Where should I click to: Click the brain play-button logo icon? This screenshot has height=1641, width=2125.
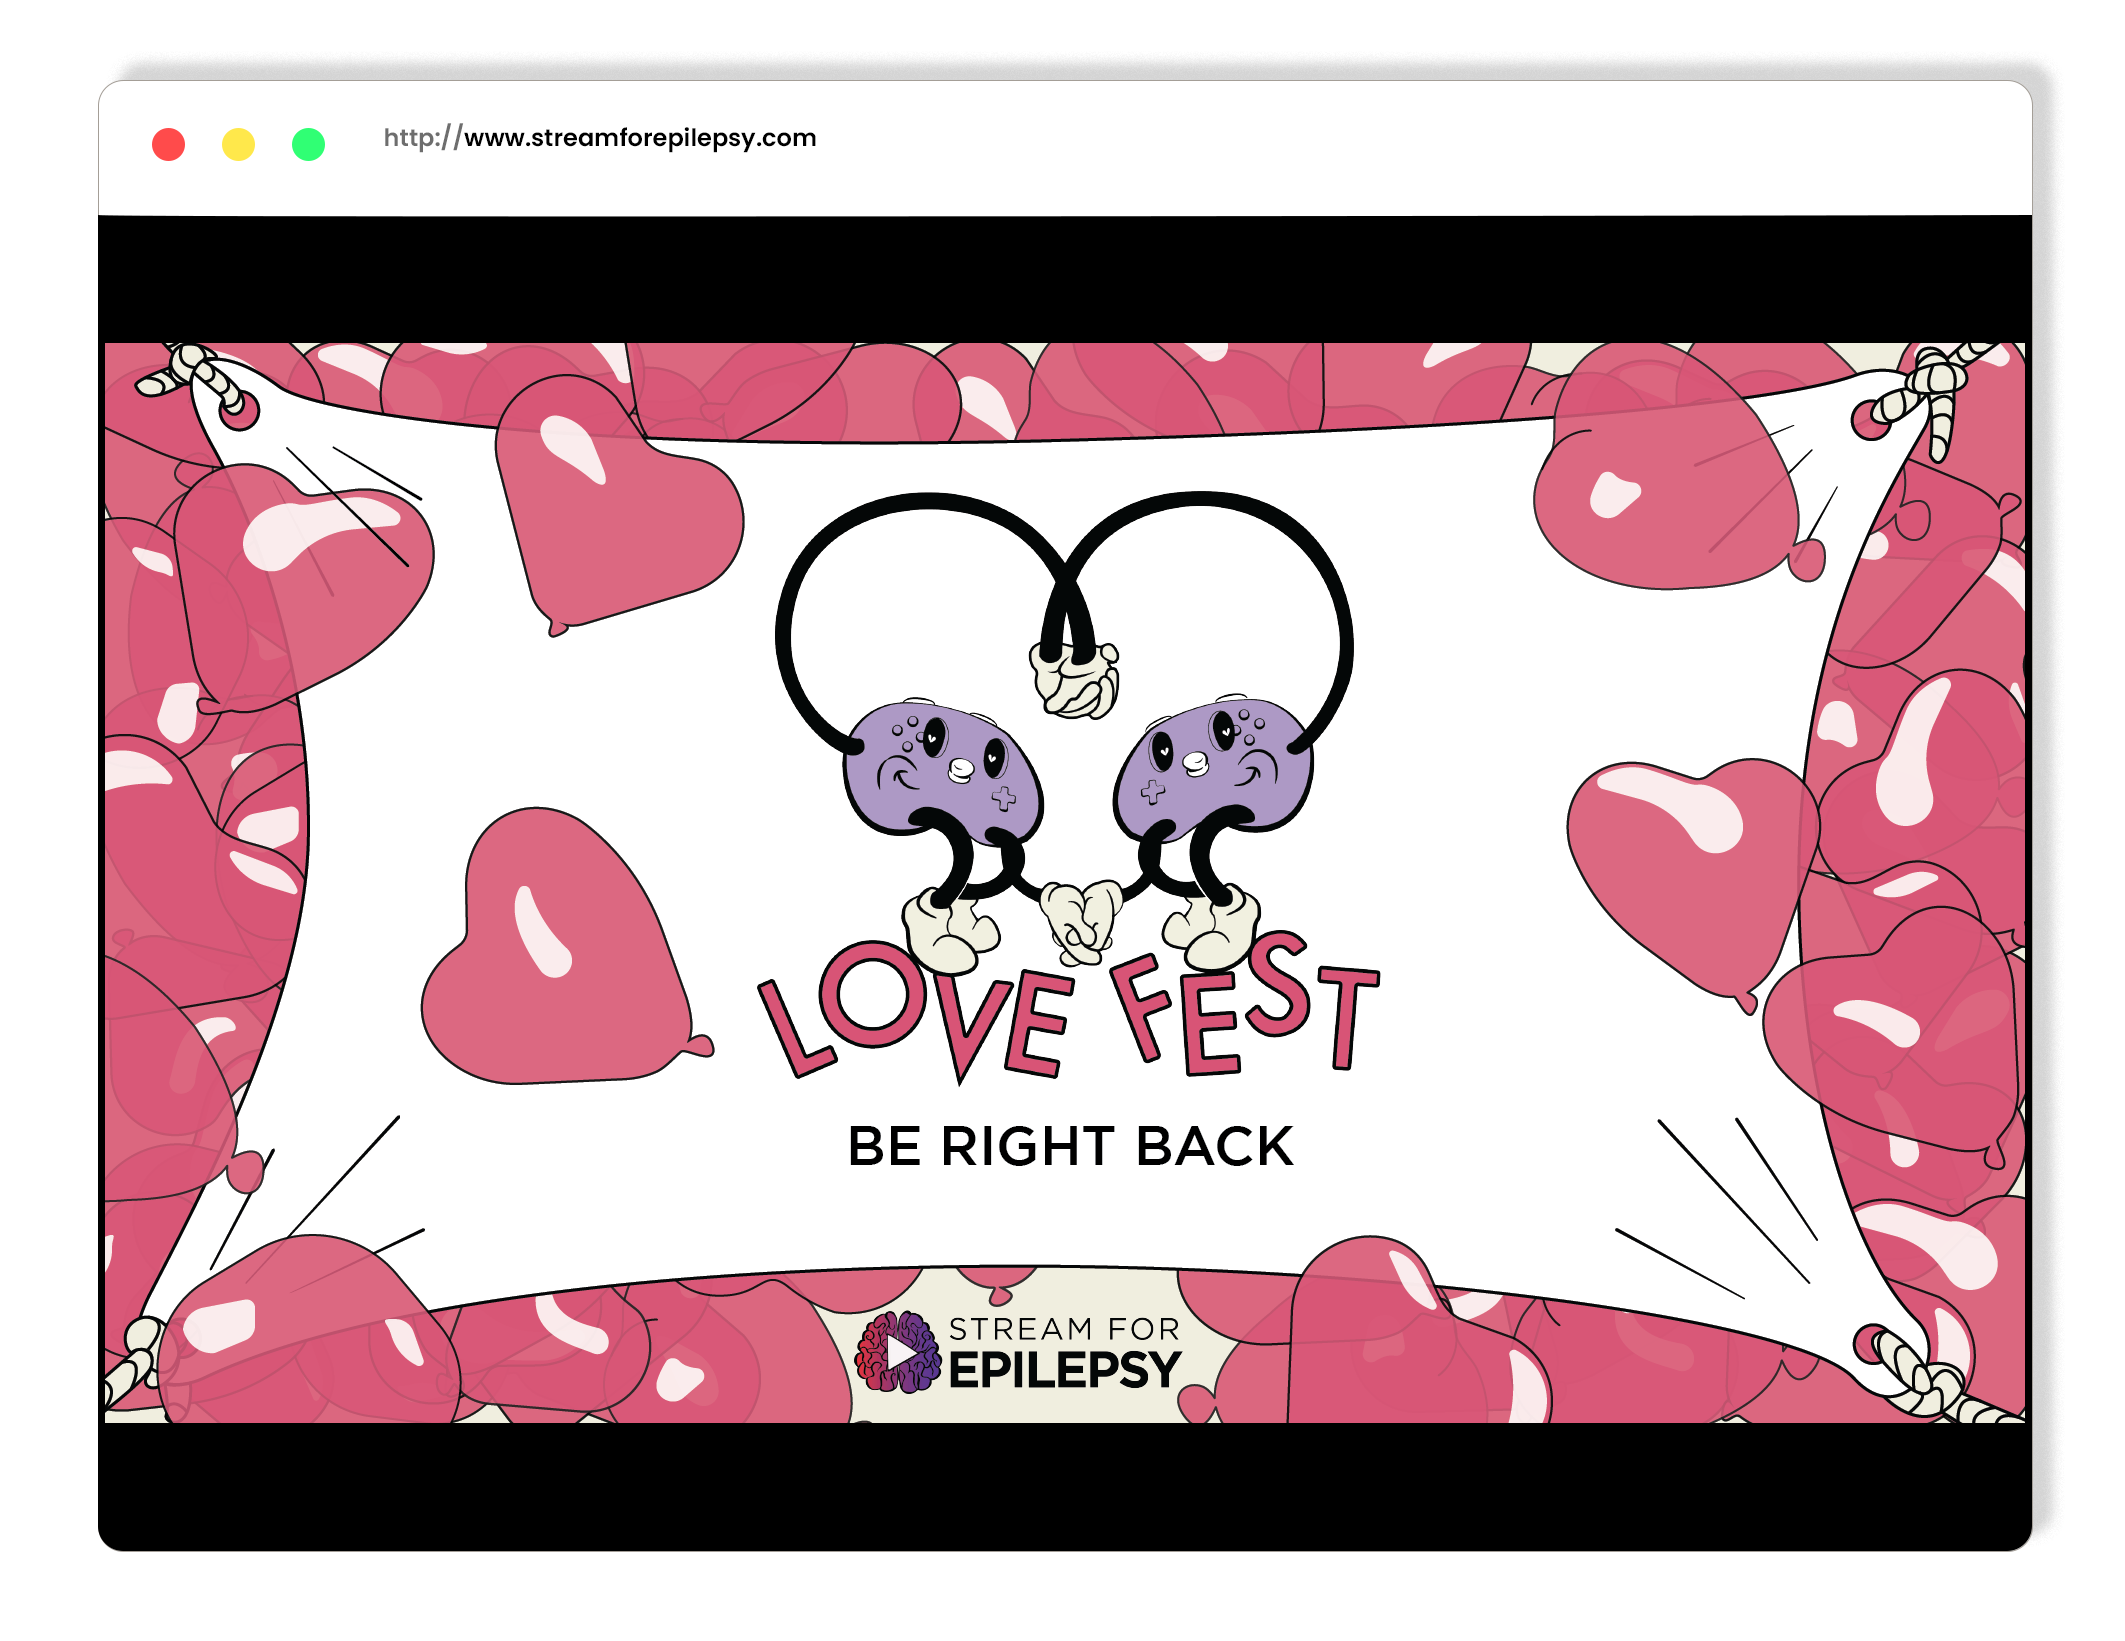898,1352
